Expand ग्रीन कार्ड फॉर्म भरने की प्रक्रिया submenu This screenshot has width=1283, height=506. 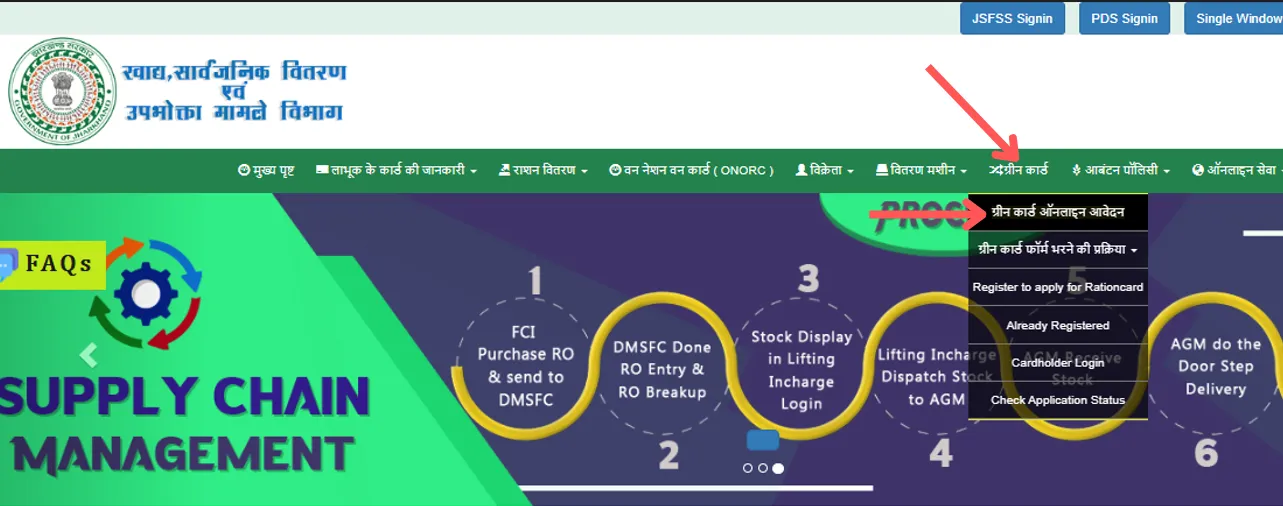click(1057, 249)
